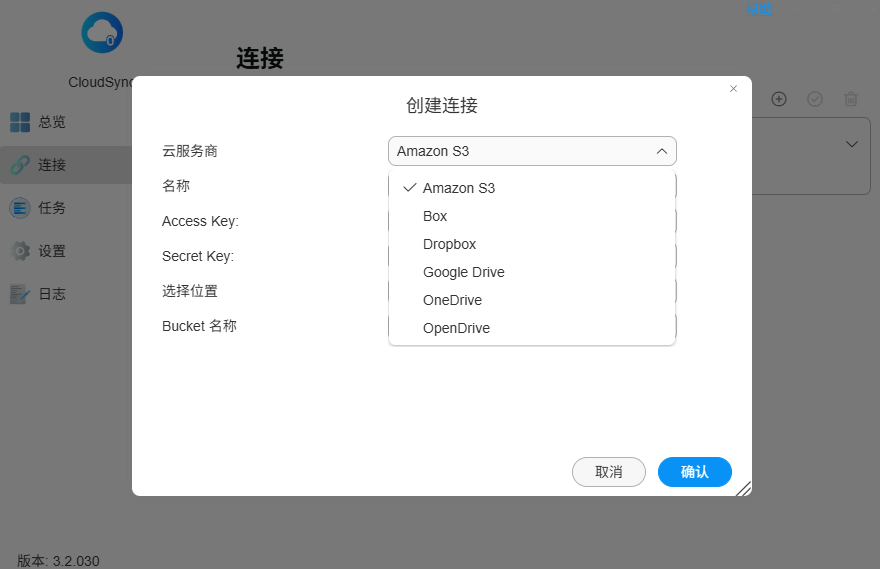Click the overview grid icon

click(x=20, y=122)
